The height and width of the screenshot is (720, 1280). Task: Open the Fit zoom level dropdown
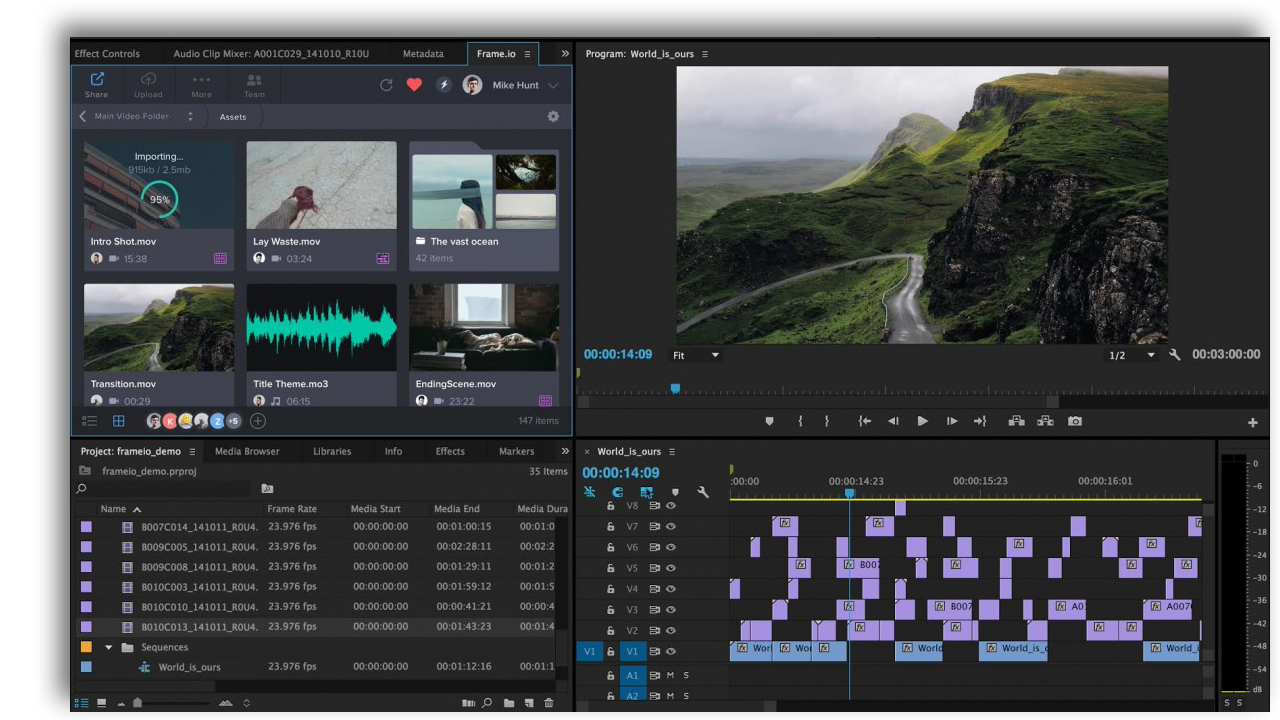click(696, 355)
